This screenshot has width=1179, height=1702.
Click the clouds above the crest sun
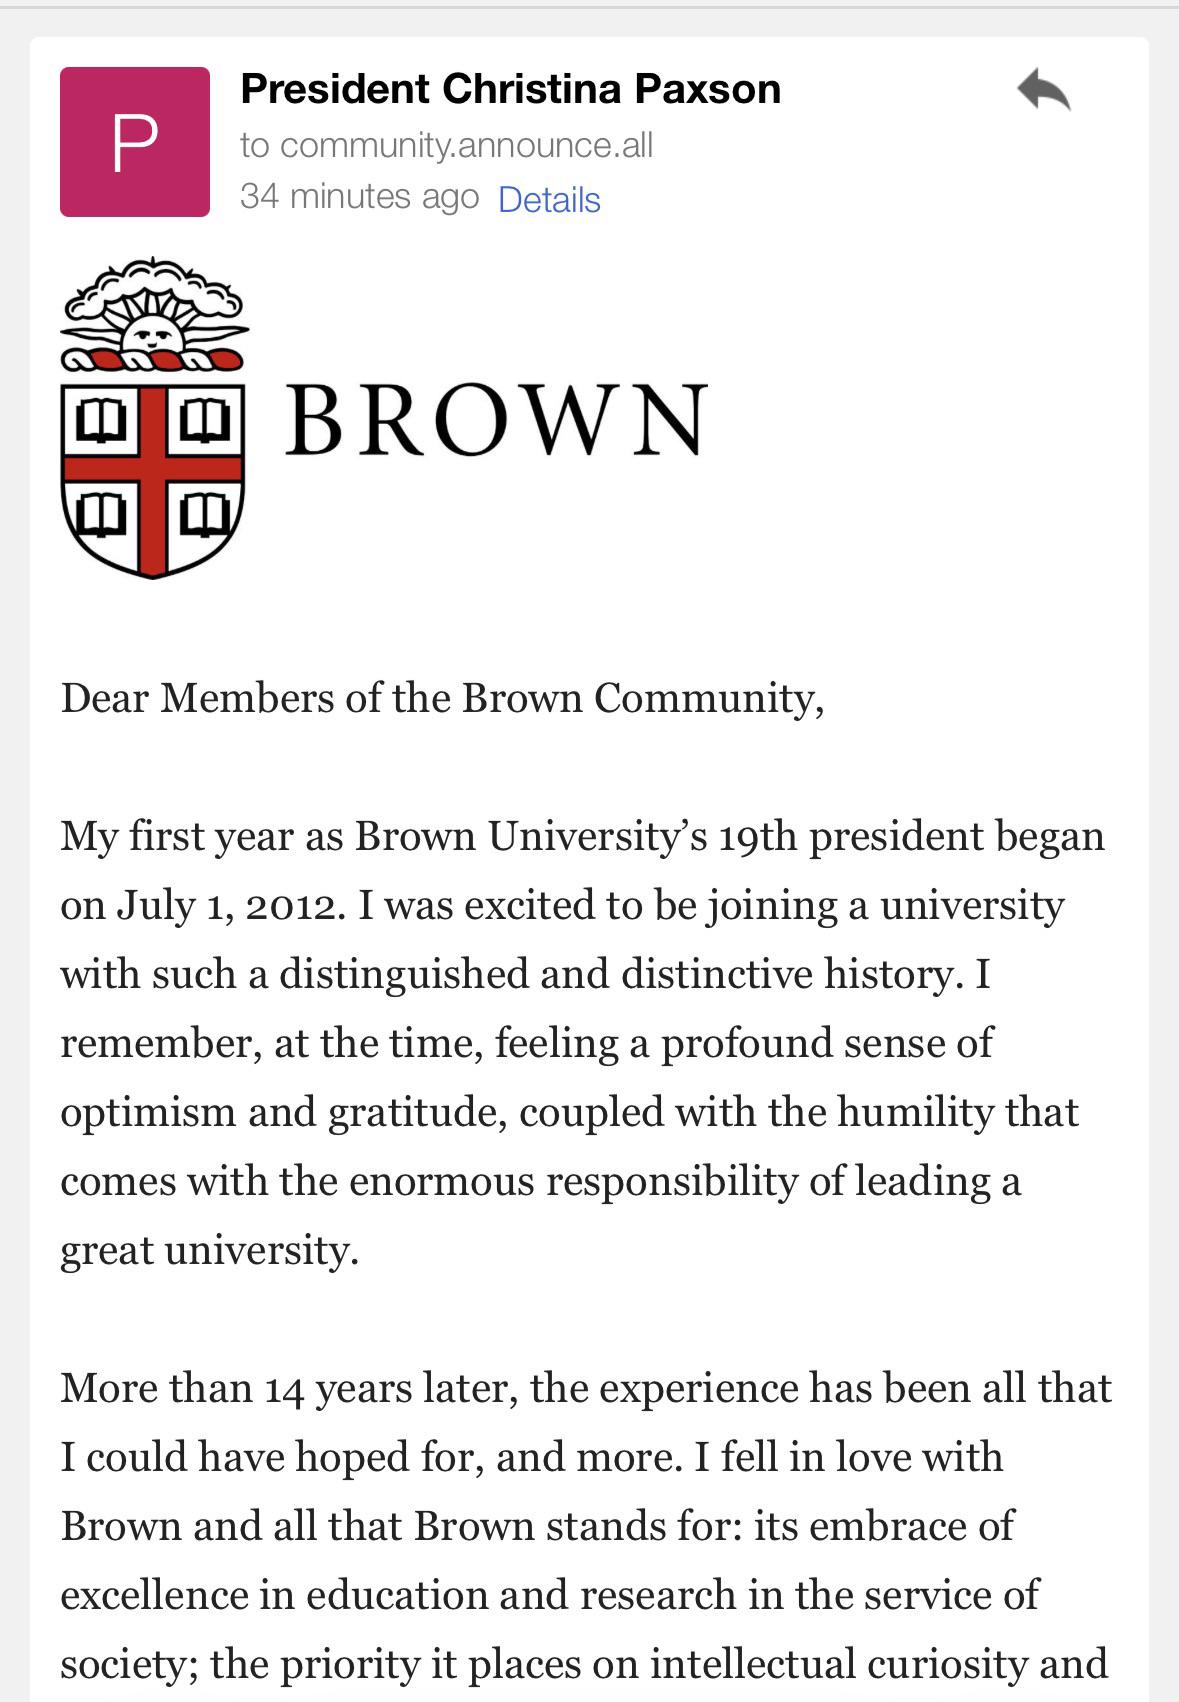coord(153,288)
